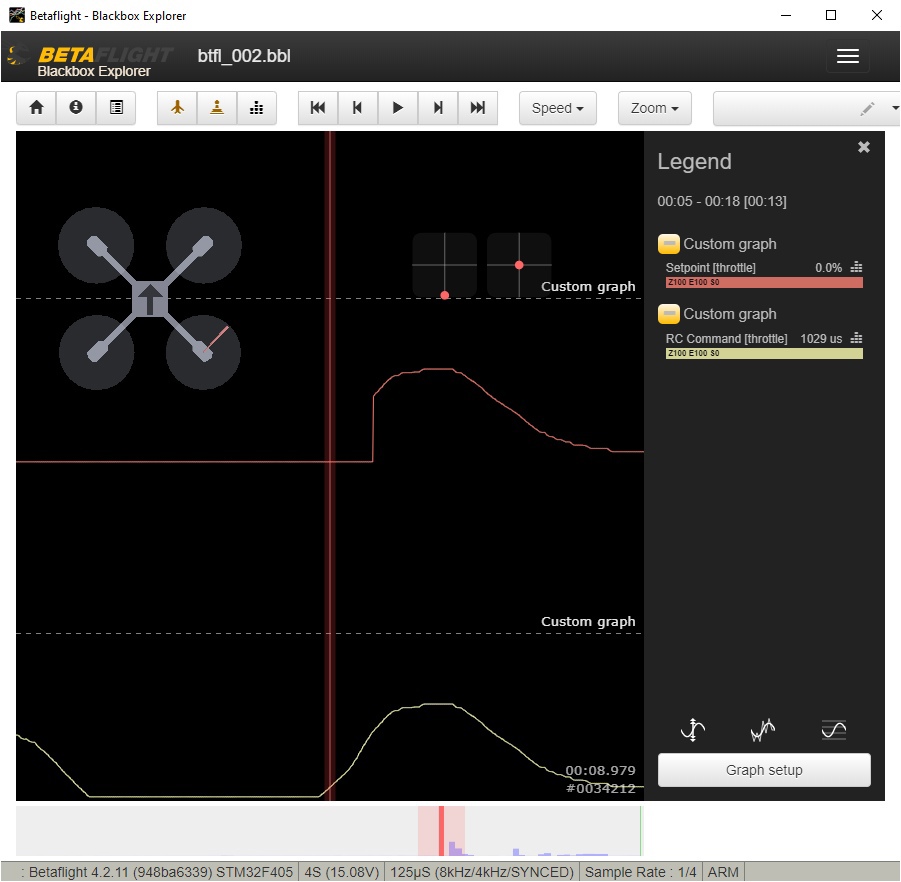Open Graph setup
This screenshot has height=882, width=901.
click(764, 770)
